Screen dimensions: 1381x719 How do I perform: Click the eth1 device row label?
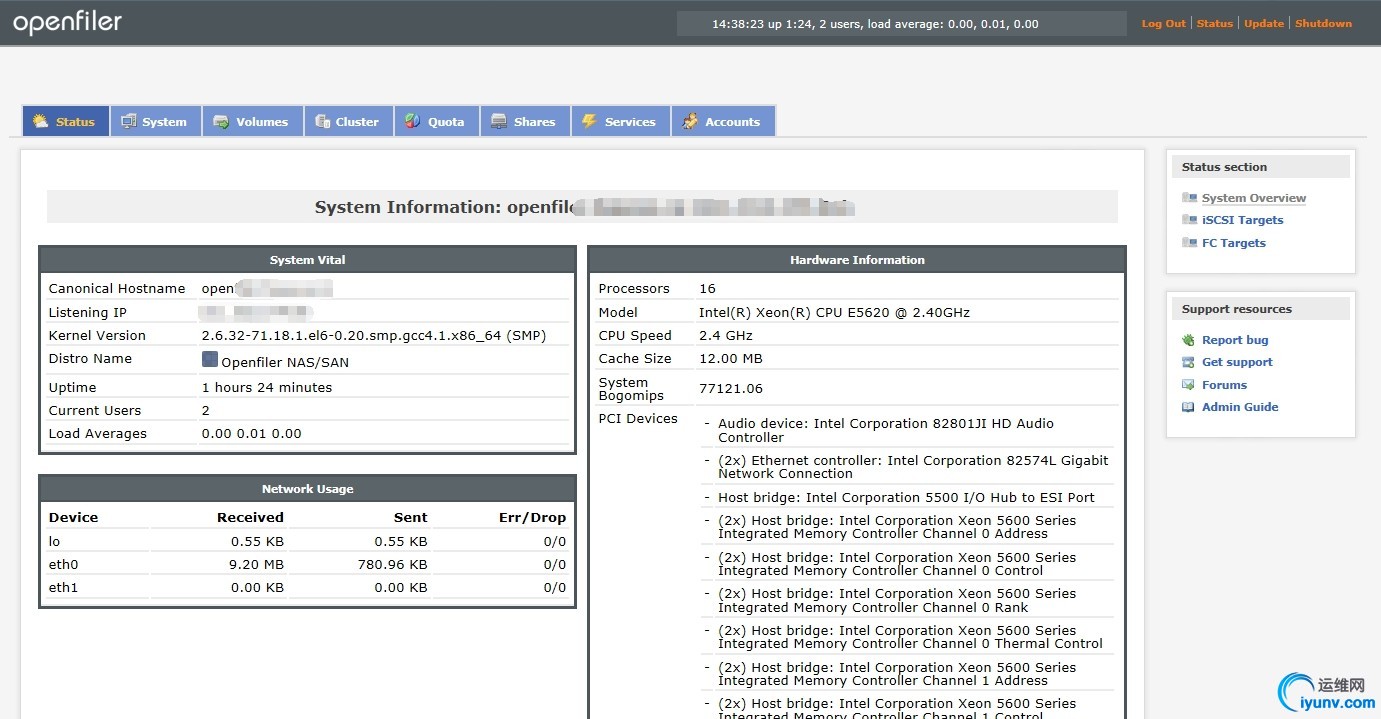(x=63, y=588)
